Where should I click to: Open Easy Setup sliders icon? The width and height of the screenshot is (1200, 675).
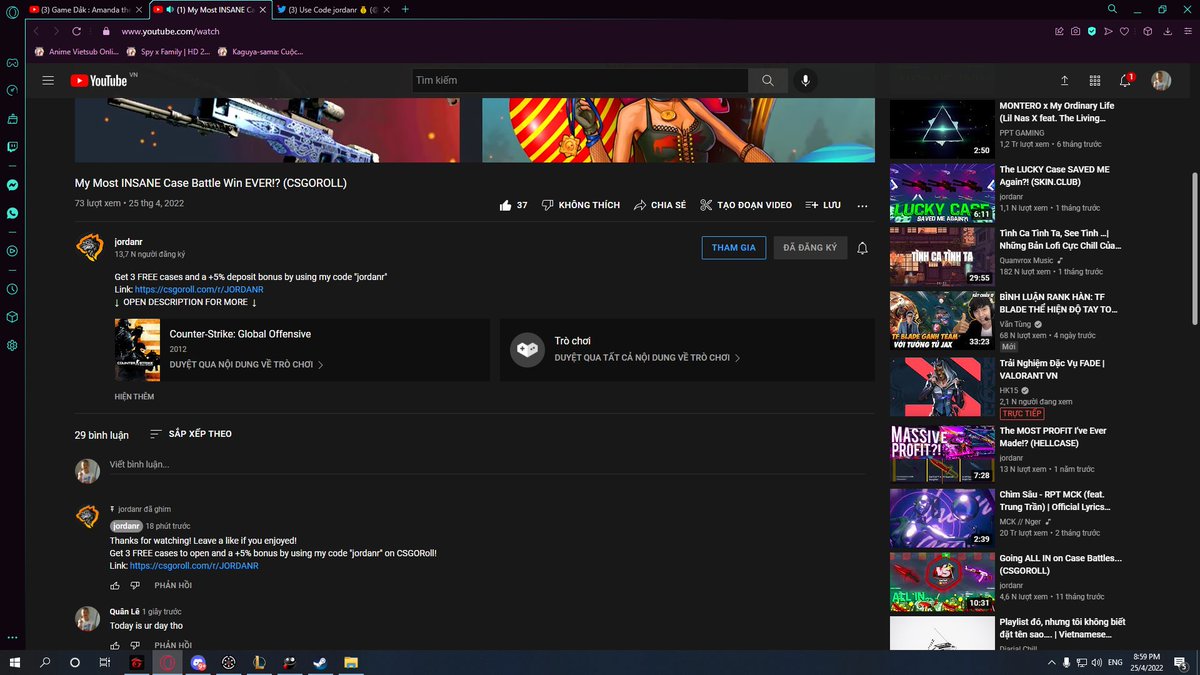coord(1186,31)
